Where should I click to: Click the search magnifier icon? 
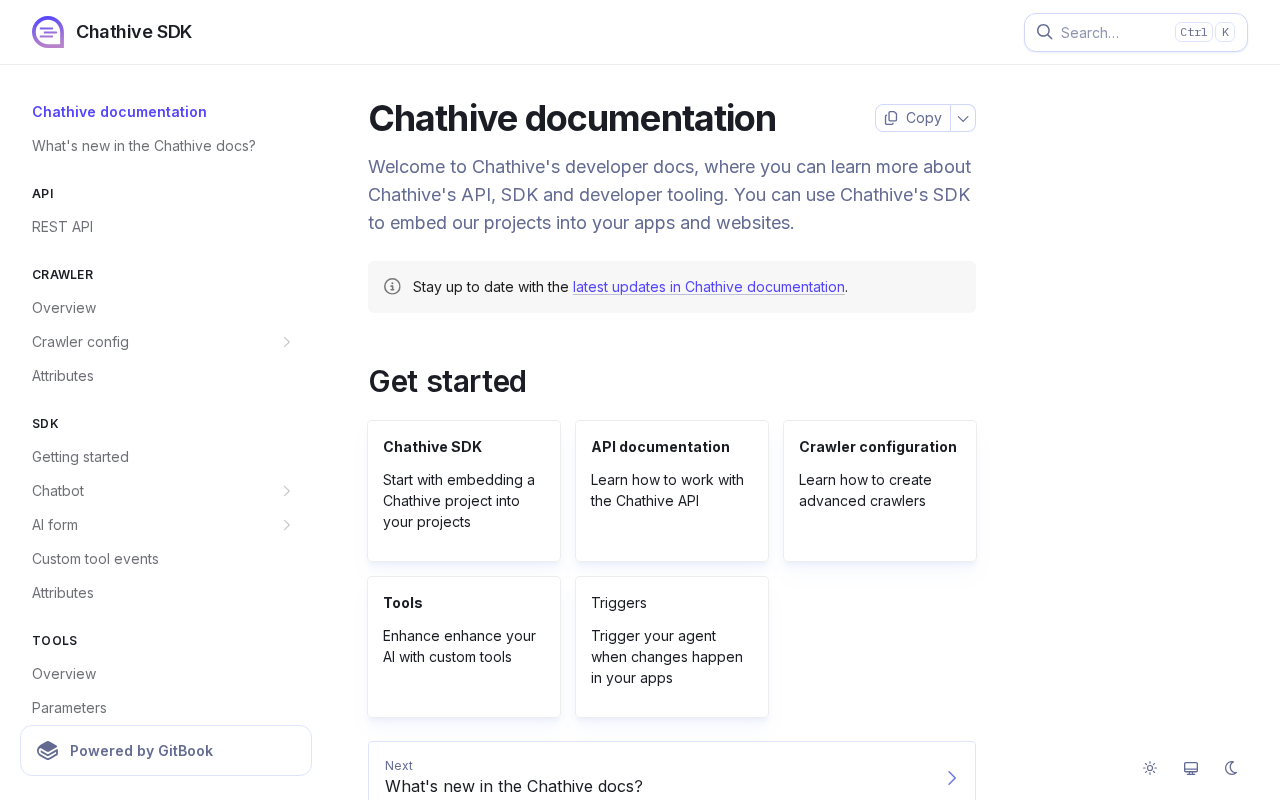(x=1044, y=32)
